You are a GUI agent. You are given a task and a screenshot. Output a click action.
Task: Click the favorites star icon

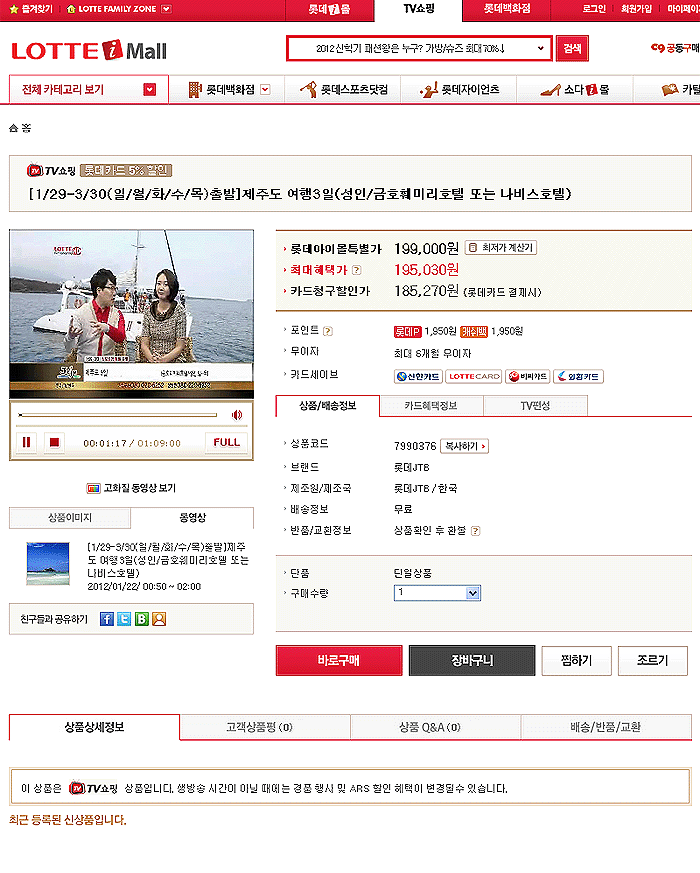click(x=14, y=9)
